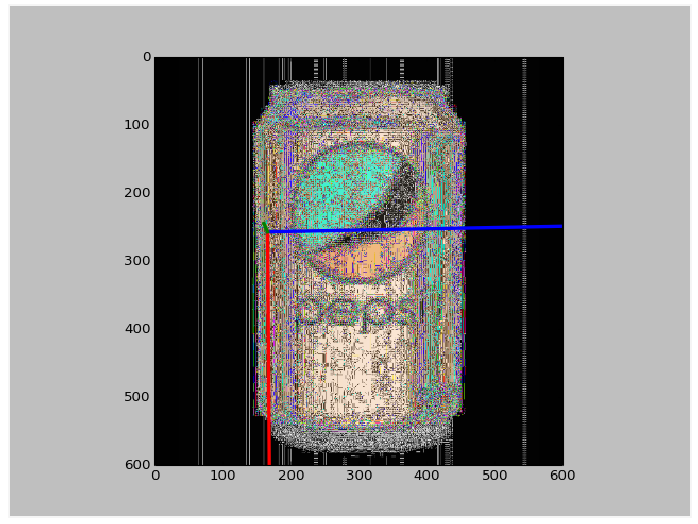698x524 pixels.
Task: Click the round globe logo on the can
Action: click(x=359, y=213)
